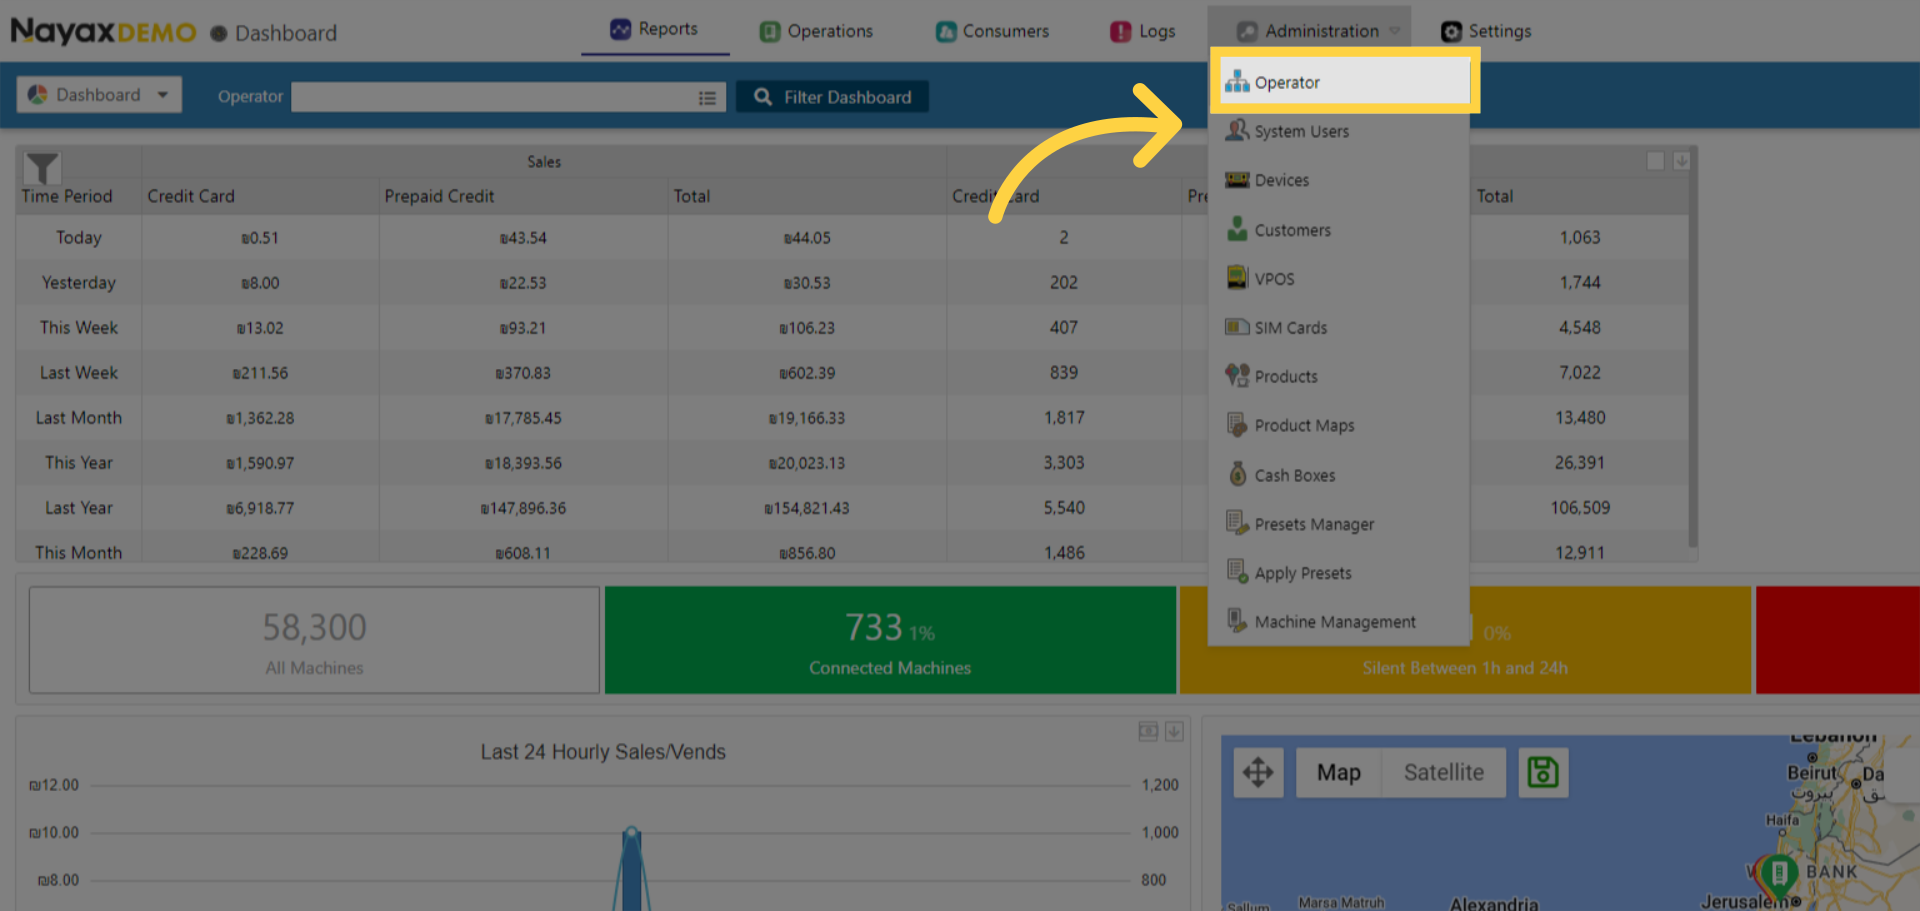Select the green Connected Machines tile

tap(890, 640)
